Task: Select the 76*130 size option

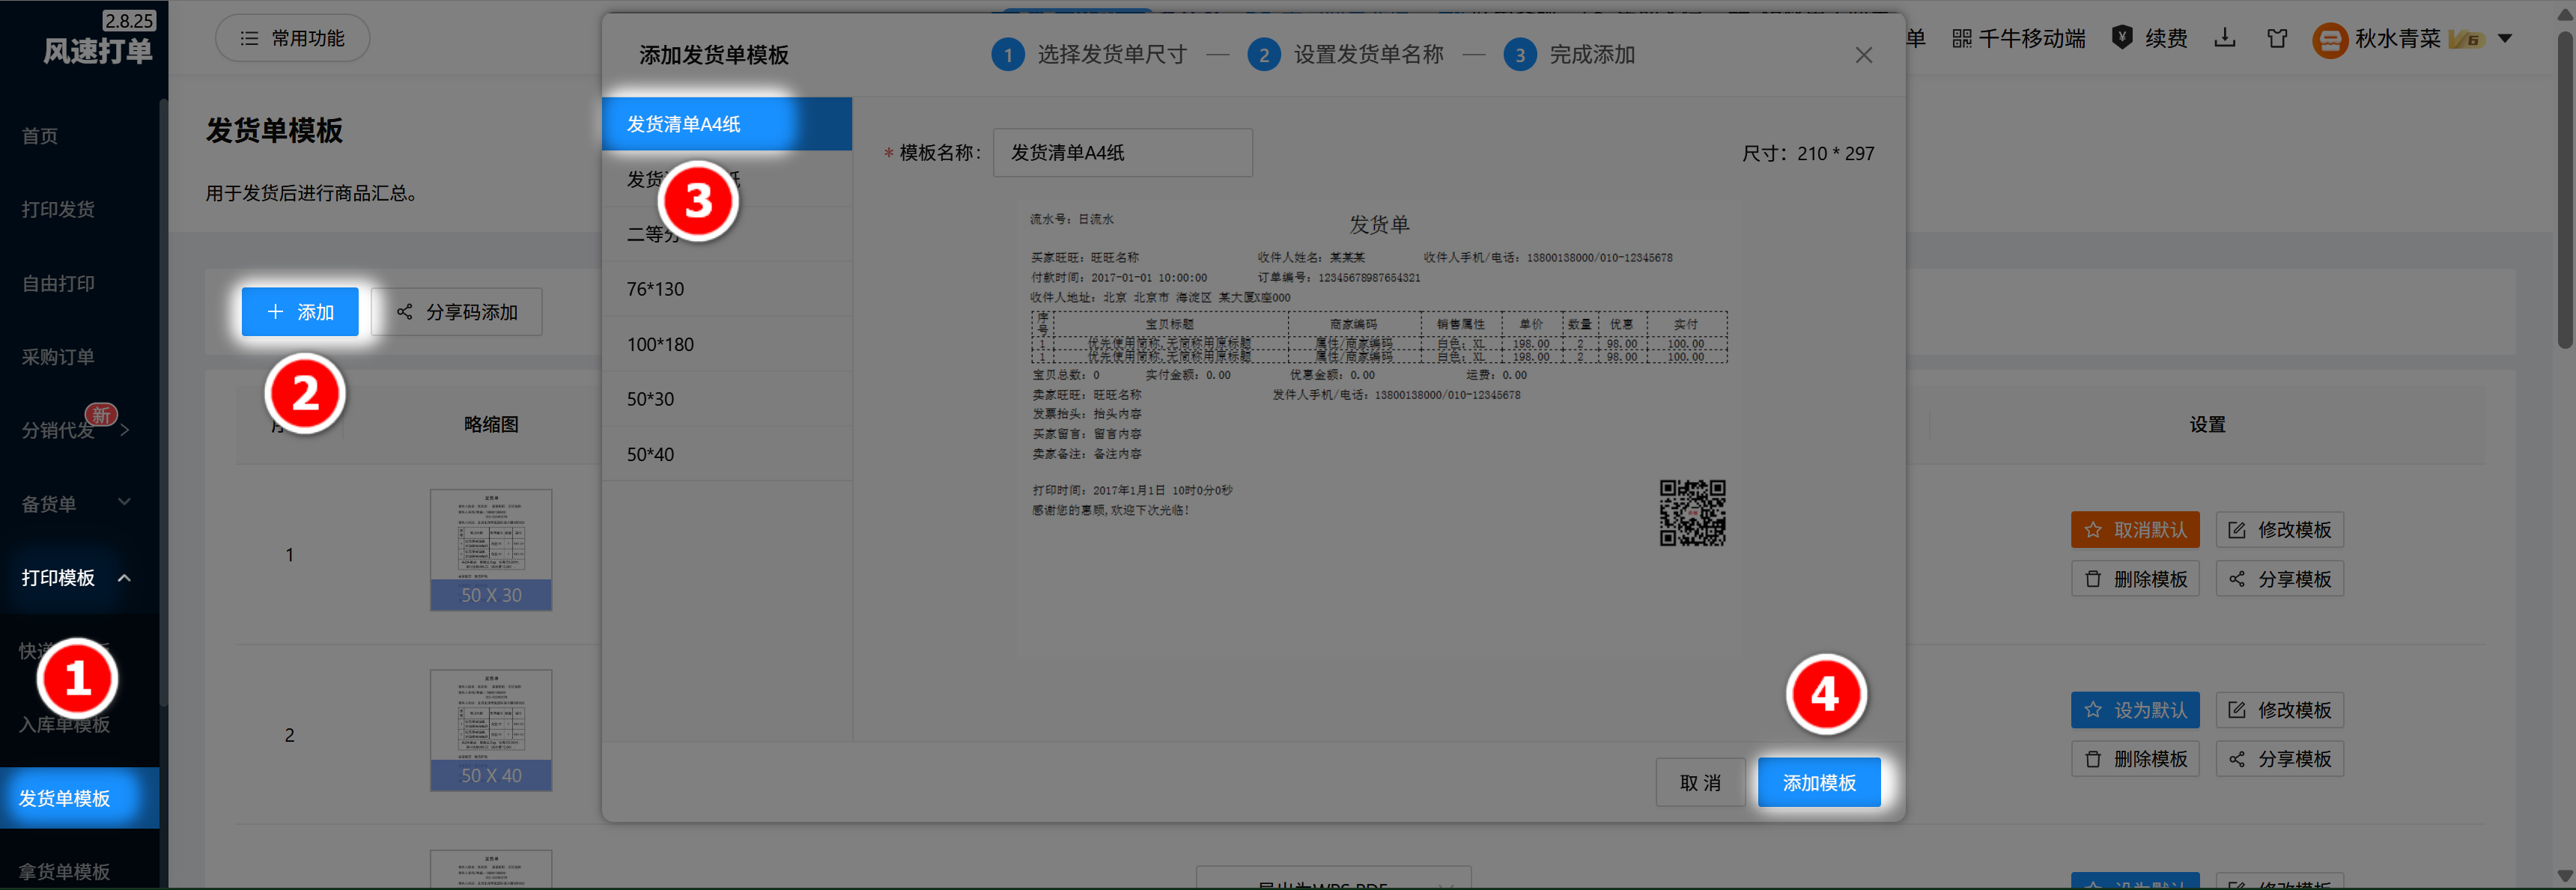Action: pyautogui.click(x=727, y=289)
